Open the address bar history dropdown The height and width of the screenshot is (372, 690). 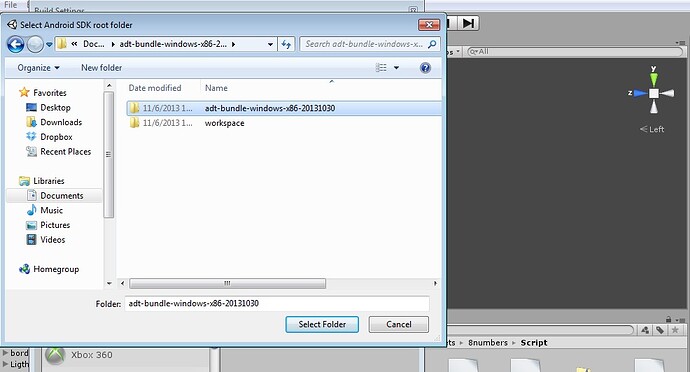click(x=270, y=44)
